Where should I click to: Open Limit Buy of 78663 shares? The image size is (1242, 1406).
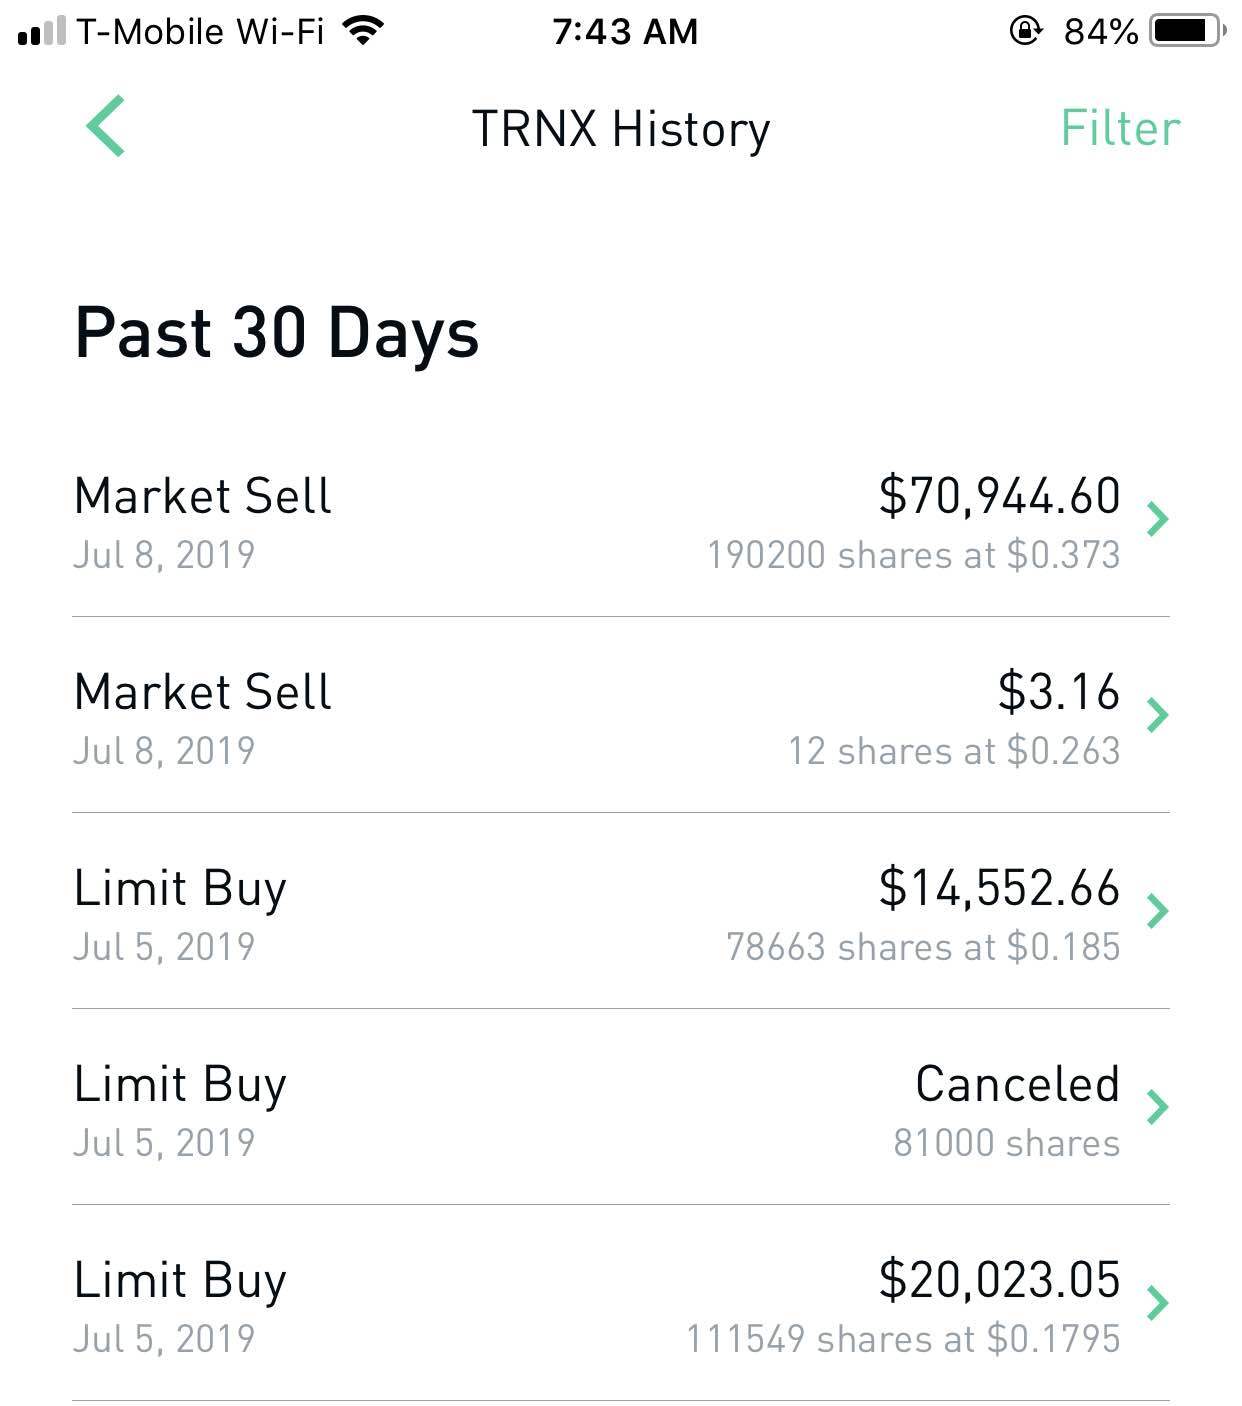(621, 911)
